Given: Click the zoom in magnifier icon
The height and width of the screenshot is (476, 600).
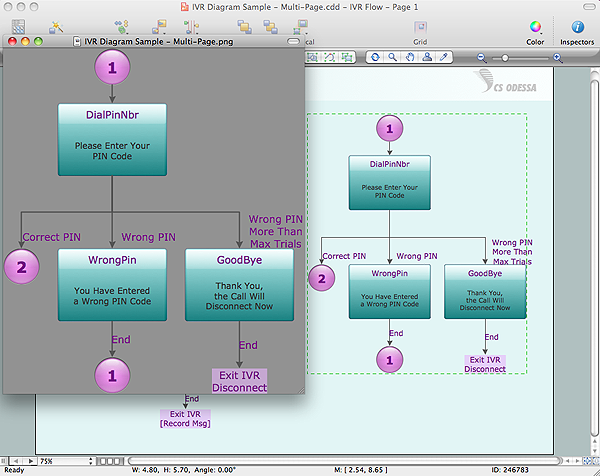Looking at the screenshot, I should point(558,59).
